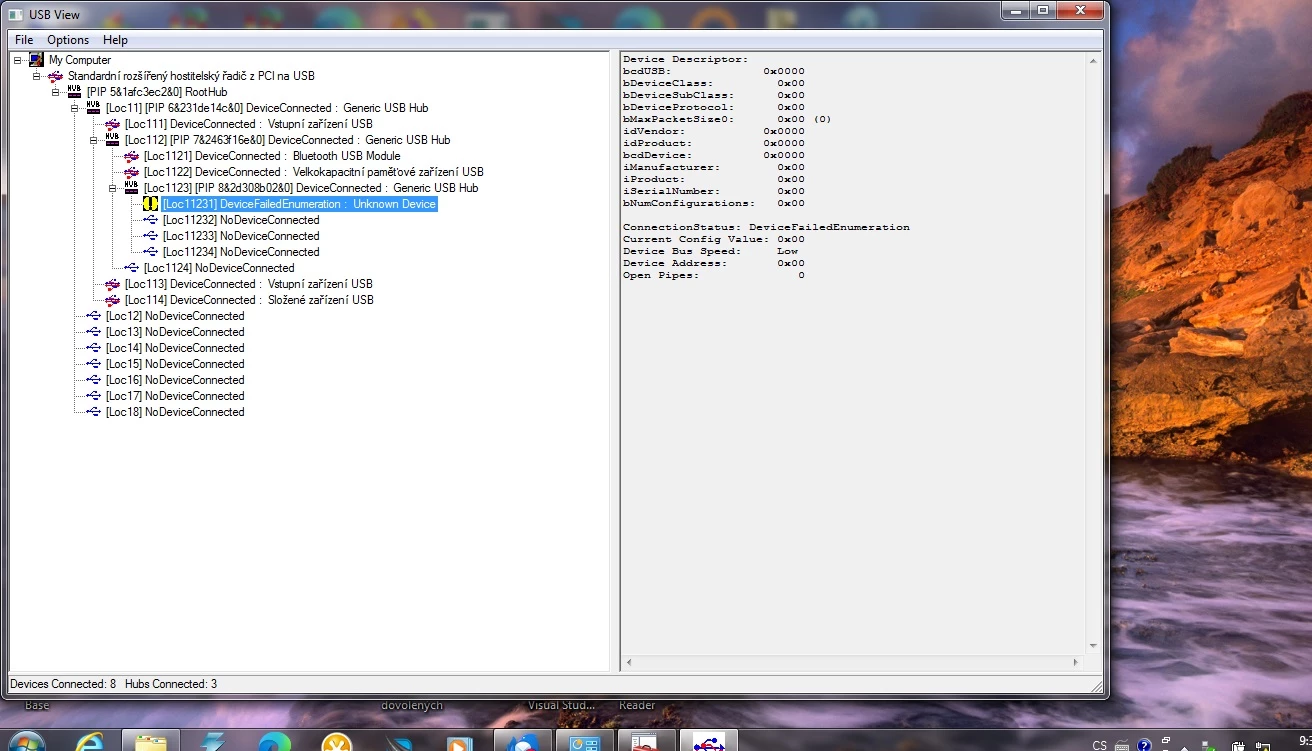Collapse the Loc11 Generic USB Hub node
The width and height of the screenshot is (1312, 751).
pyautogui.click(x=74, y=108)
